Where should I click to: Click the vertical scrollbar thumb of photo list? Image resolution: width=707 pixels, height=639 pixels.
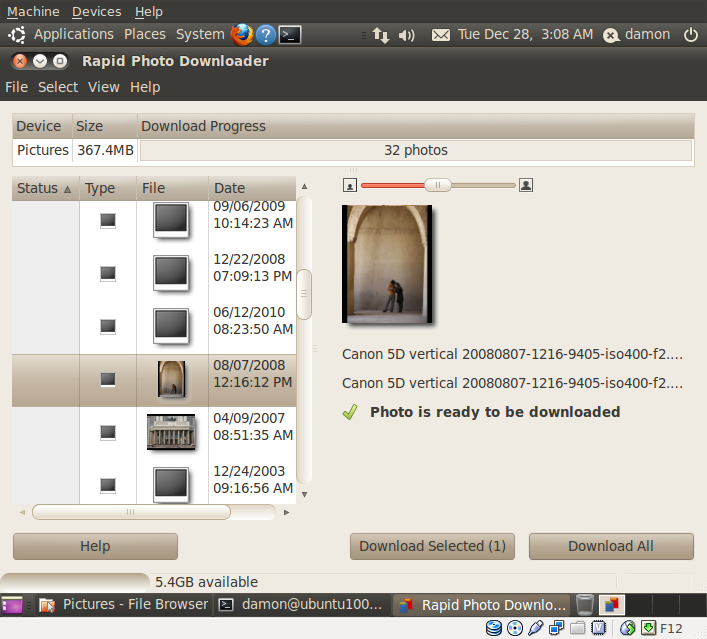304,294
